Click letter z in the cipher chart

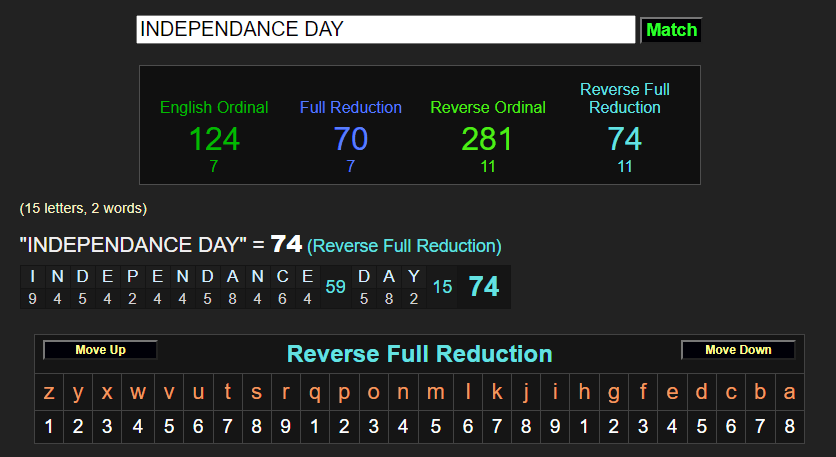(49, 393)
